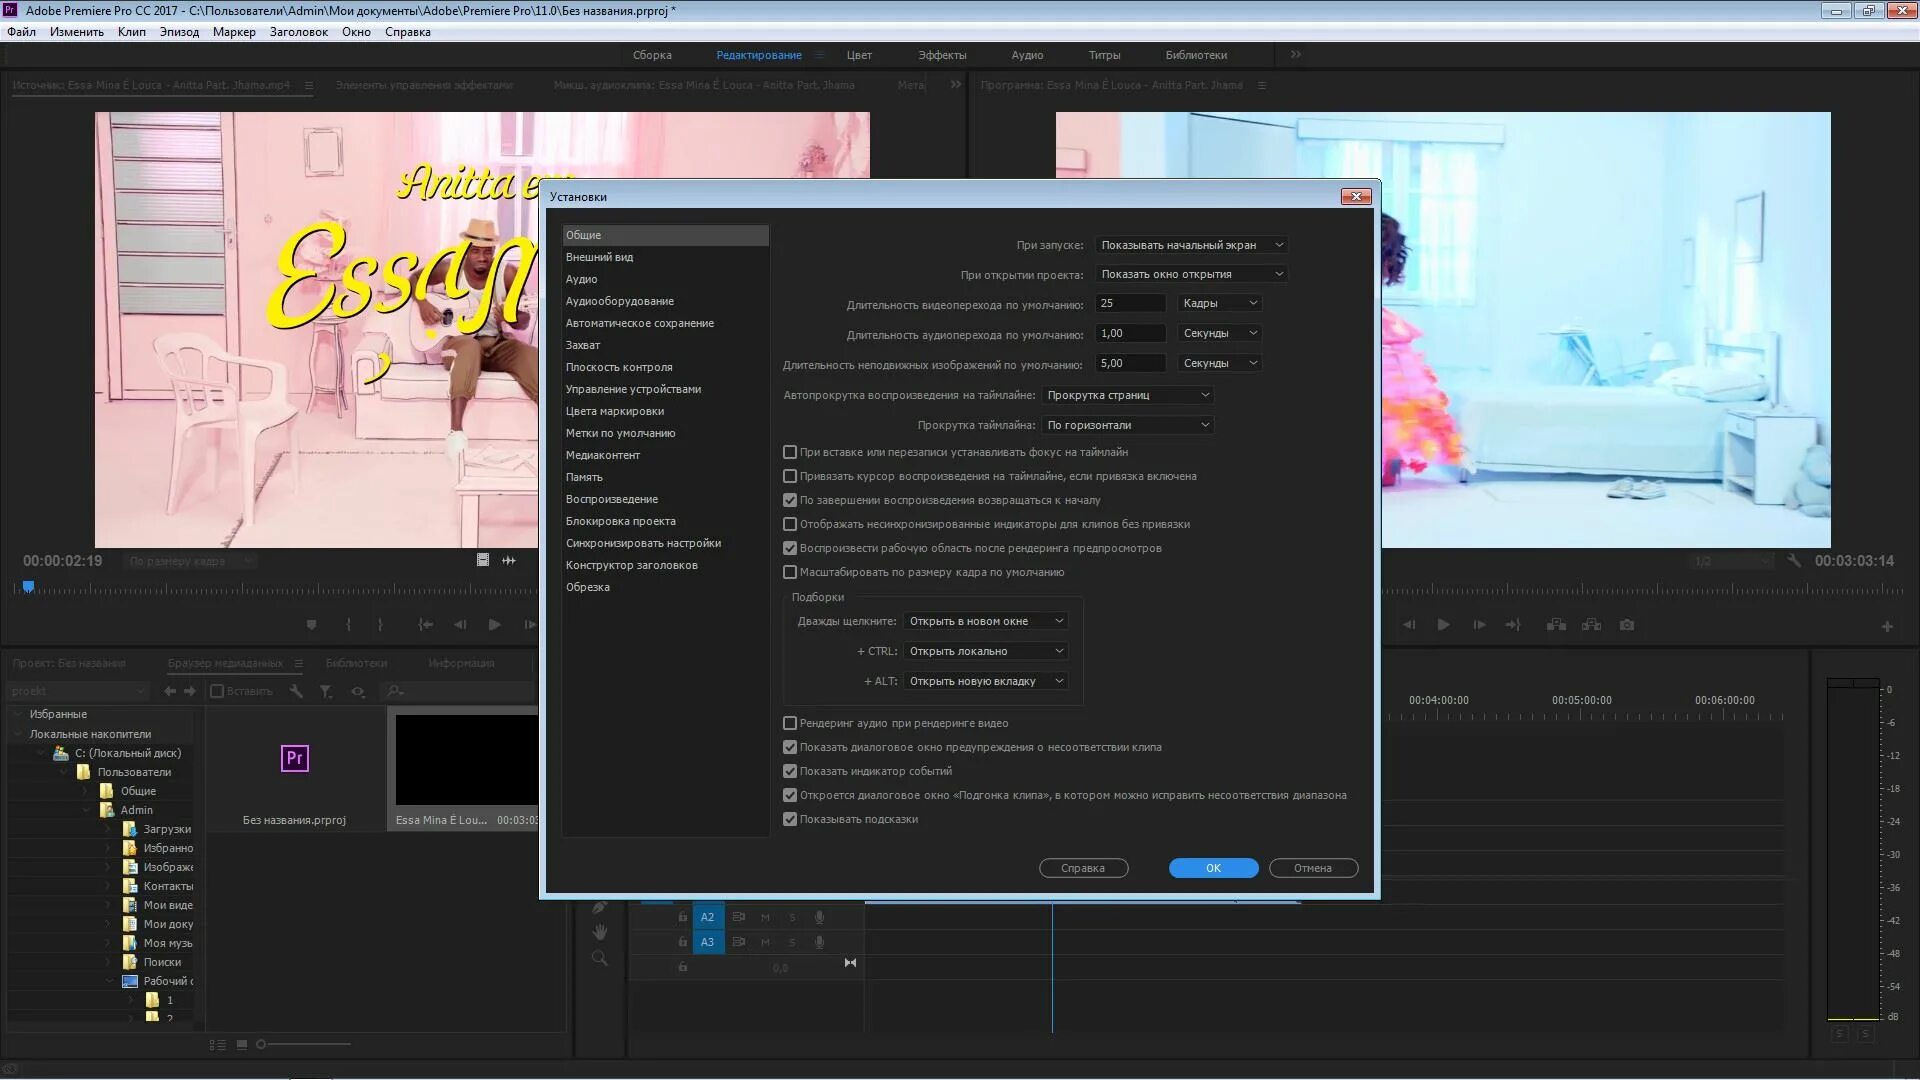Click Цвета маркировки settings icon

coord(615,410)
